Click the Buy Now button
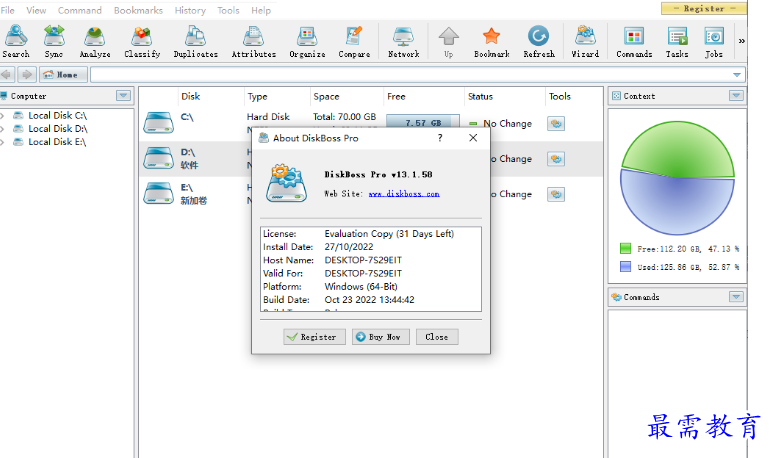Screen dimensions: 769x458 (x=381, y=337)
